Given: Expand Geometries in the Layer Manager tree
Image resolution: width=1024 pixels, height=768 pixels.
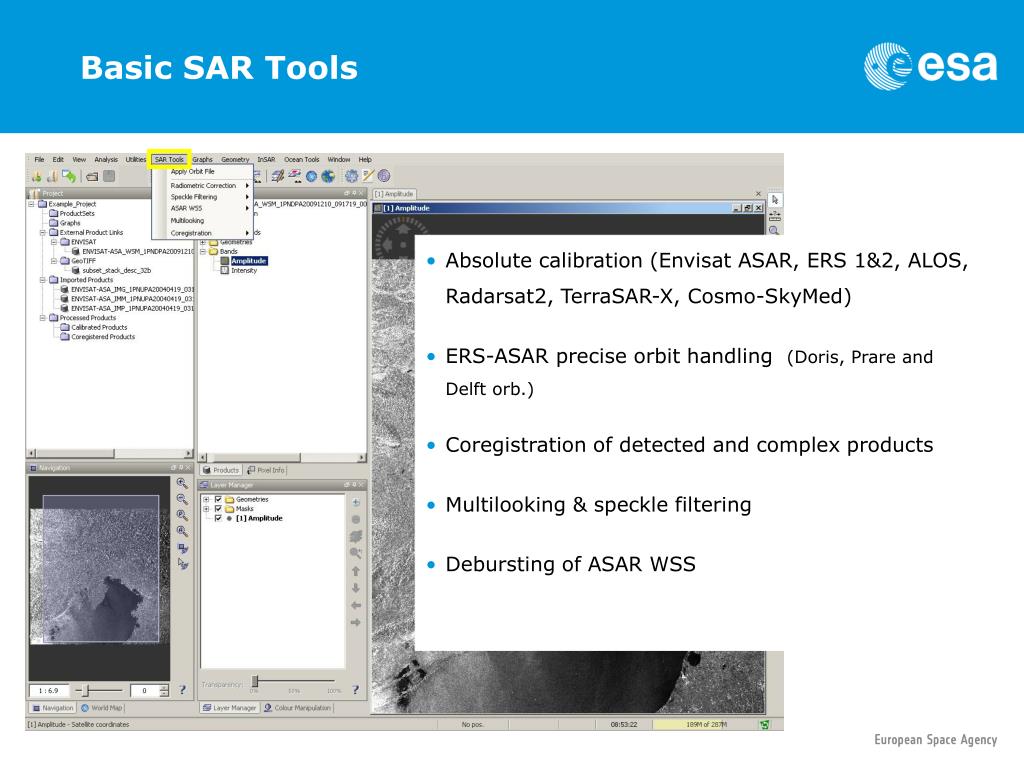Looking at the screenshot, I should (x=206, y=500).
